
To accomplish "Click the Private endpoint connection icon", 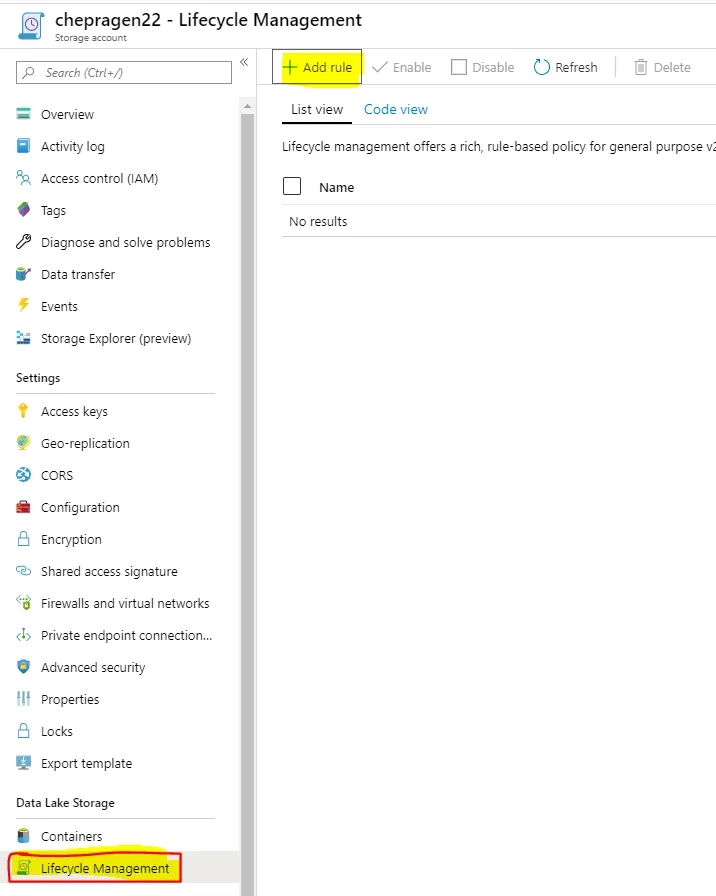I will coord(23,635).
